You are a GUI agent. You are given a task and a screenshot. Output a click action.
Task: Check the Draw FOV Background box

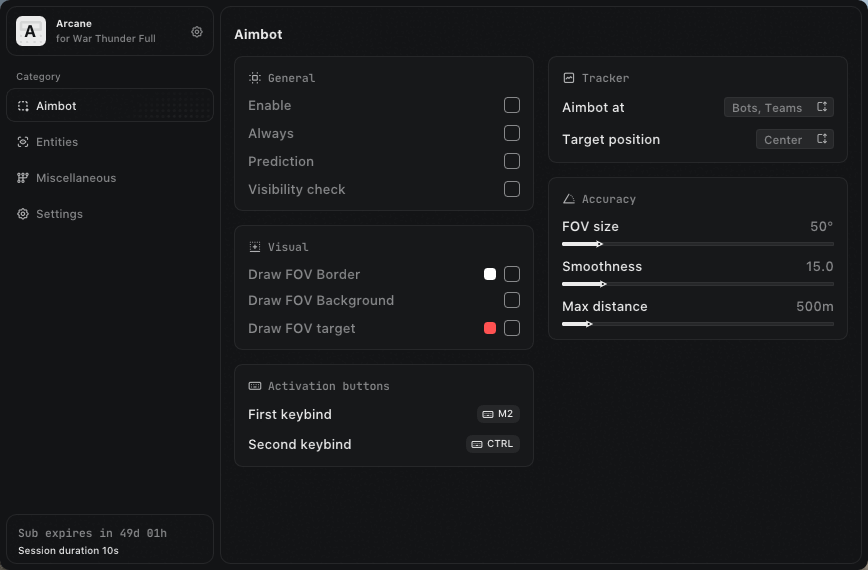coord(512,300)
